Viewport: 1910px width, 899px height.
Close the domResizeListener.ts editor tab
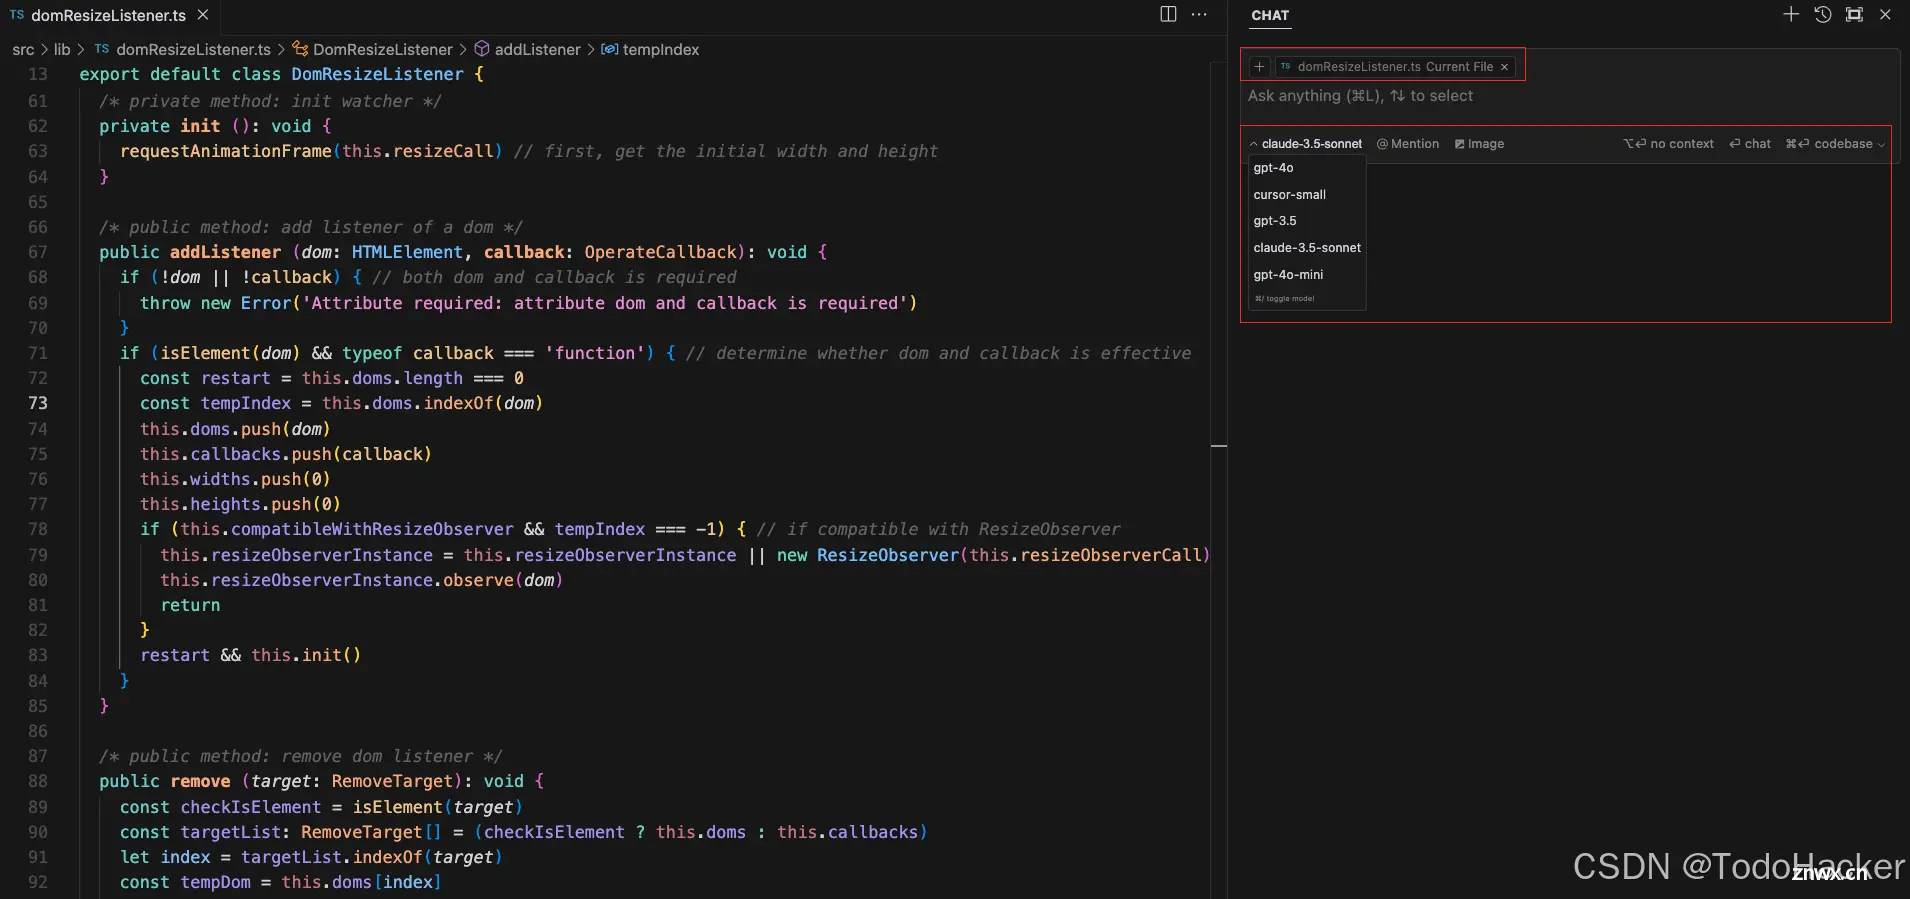pyautogui.click(x=203, y=15)
